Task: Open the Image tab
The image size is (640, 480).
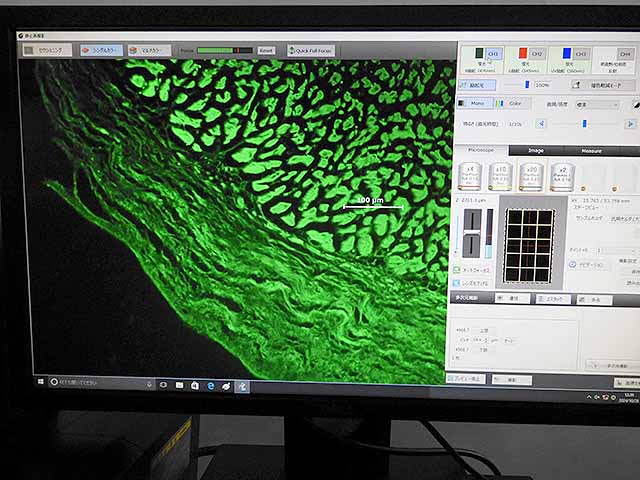Action: 536,151
